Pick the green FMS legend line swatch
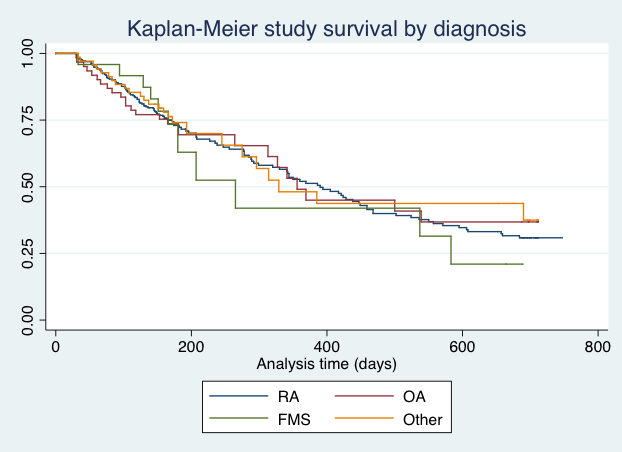Image resolution: width=622 pixels, height=452 pixels. click(238, 420)
